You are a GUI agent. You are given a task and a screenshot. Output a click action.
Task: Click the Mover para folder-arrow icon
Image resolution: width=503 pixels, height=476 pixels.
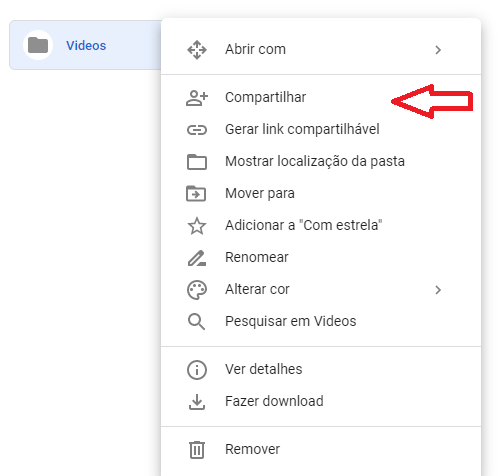tap(196, 194)
